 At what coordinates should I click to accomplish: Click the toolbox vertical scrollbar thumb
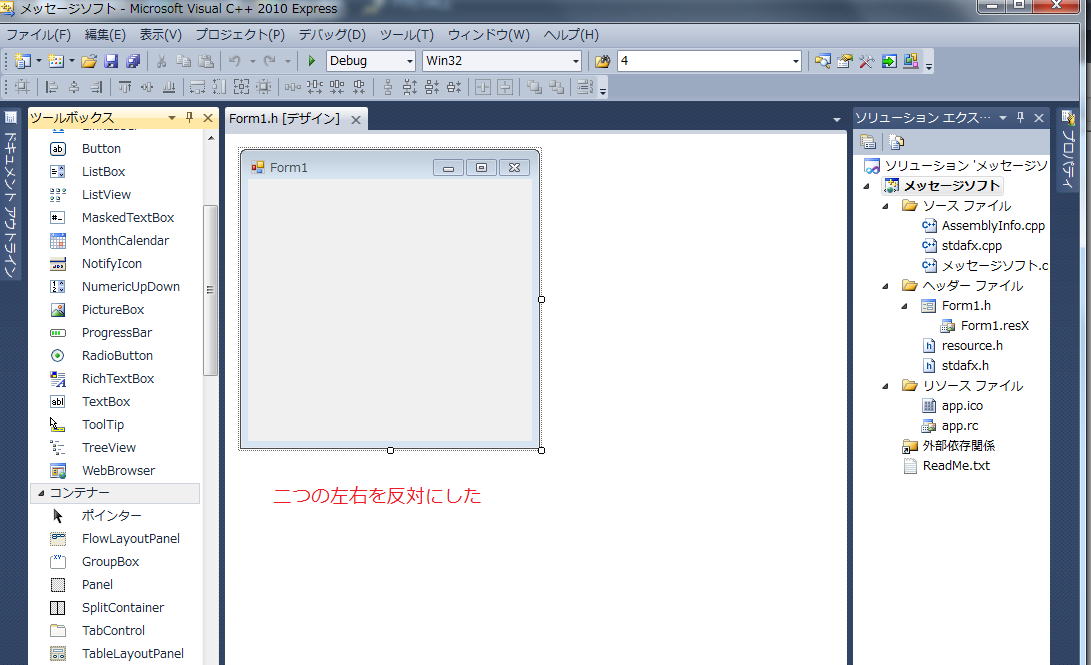210,290
